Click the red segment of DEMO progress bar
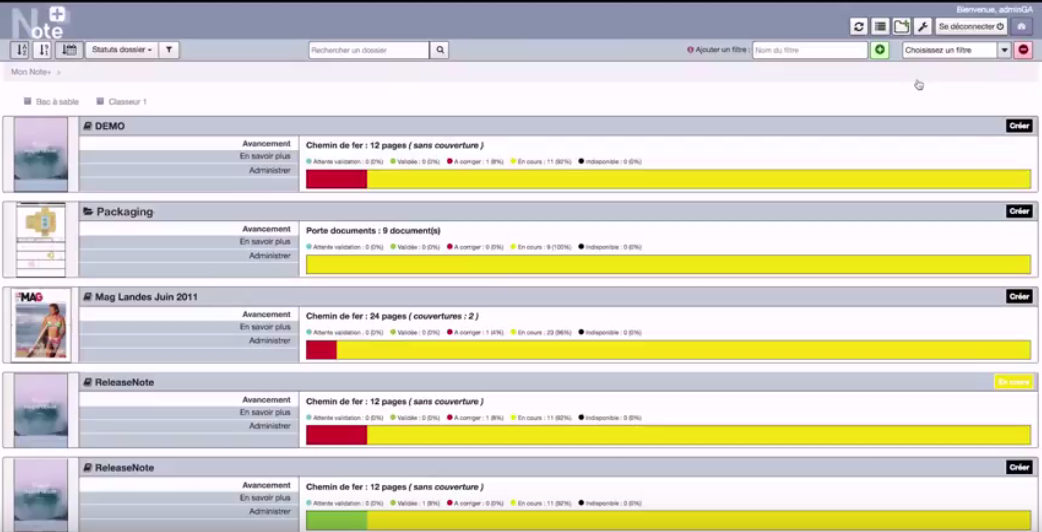 (336, 179)
